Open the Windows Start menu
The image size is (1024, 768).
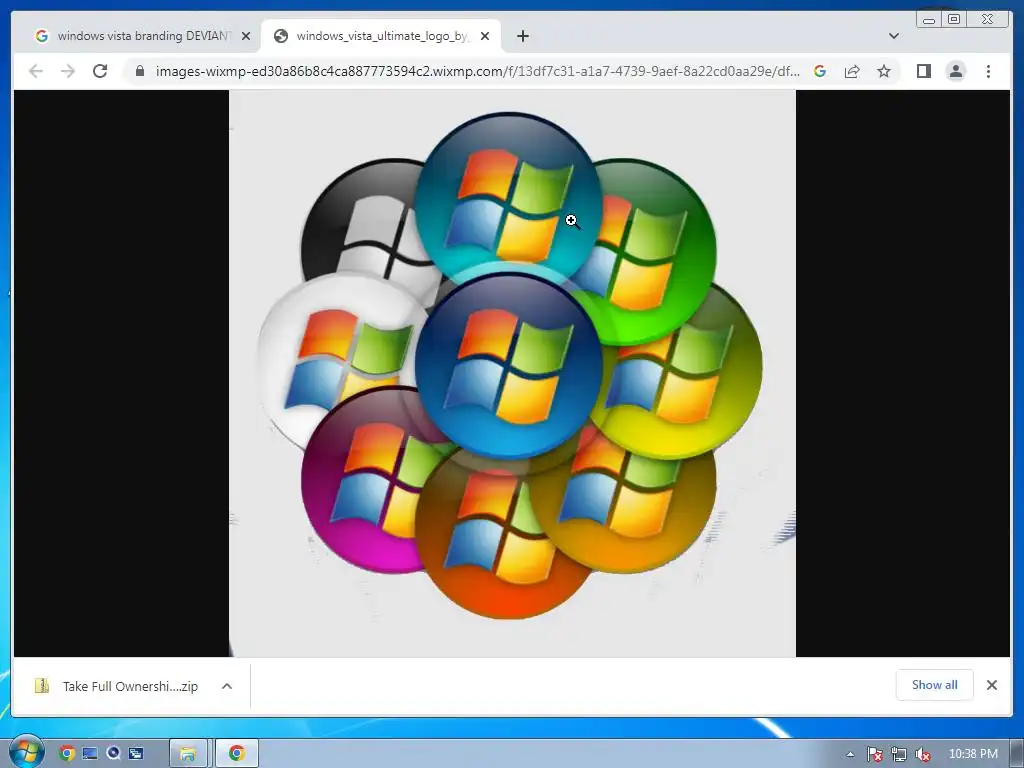[x=25, y=752]
